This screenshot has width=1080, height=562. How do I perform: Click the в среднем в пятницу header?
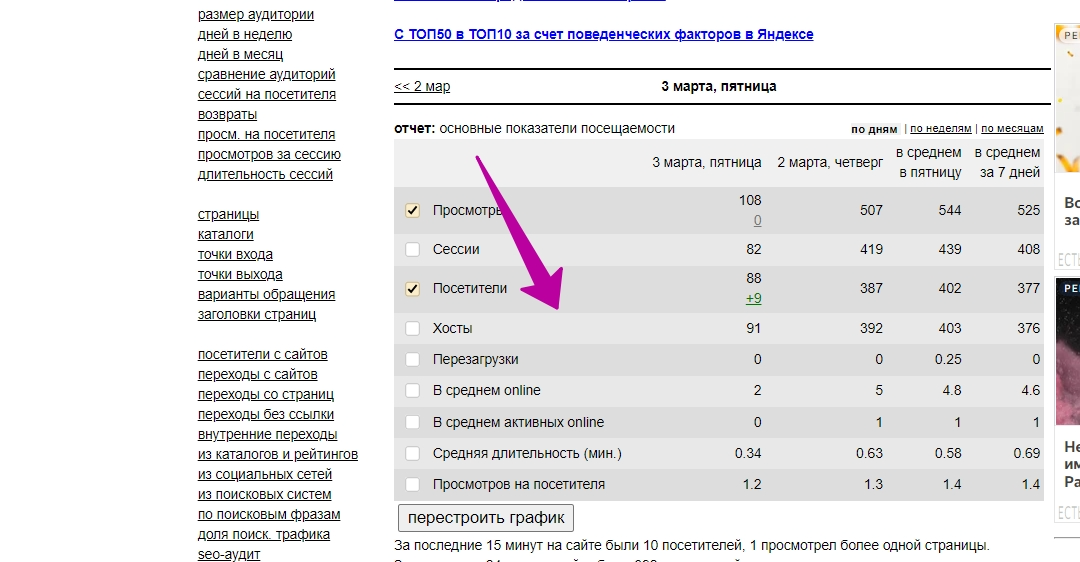(x=928, y=163)
